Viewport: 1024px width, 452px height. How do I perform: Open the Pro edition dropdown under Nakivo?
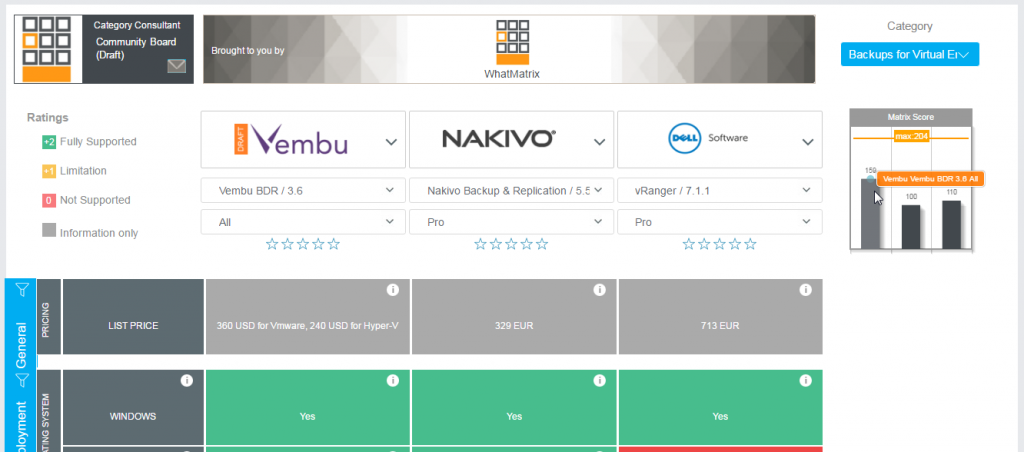(x=511, y=222)
